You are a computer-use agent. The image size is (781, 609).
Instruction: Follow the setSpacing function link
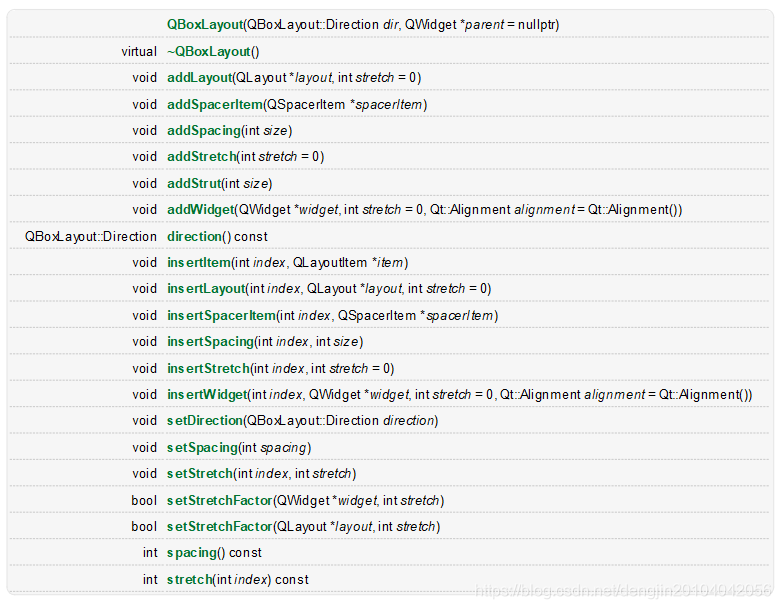click(x=202, y=447)
